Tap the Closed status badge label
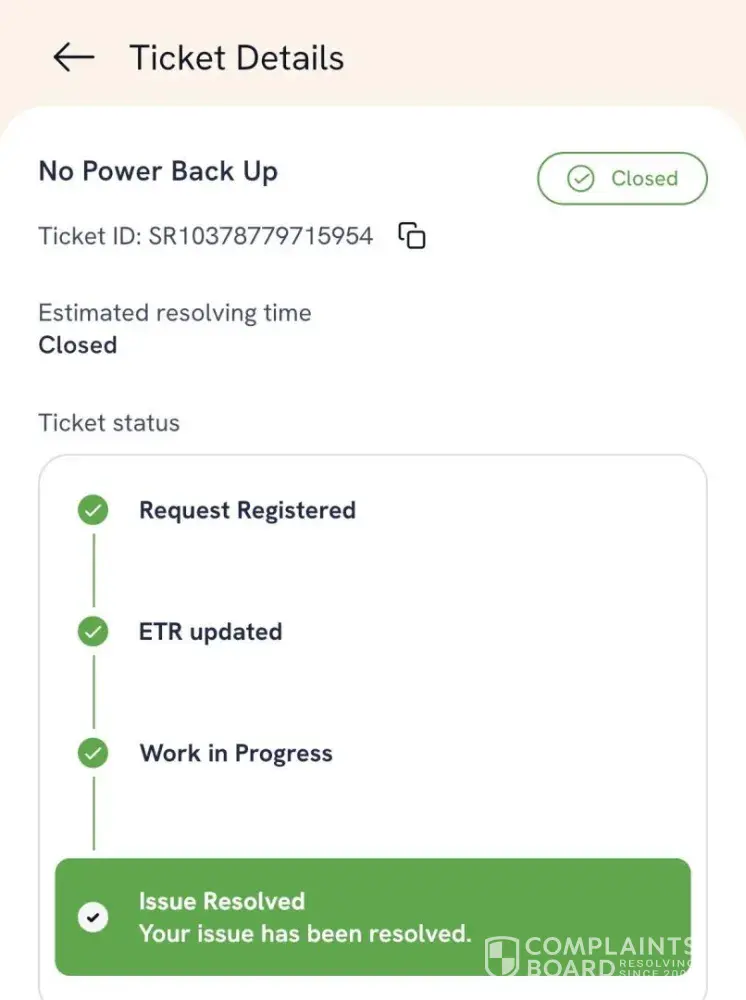The height and width of the screenshot is (1000, 746). (644, 179)
